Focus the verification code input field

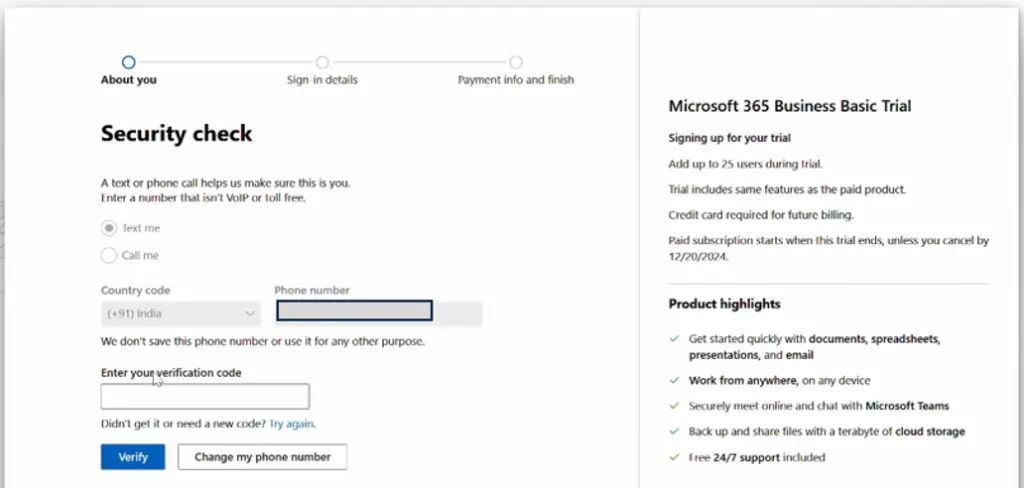pos(205,397)
